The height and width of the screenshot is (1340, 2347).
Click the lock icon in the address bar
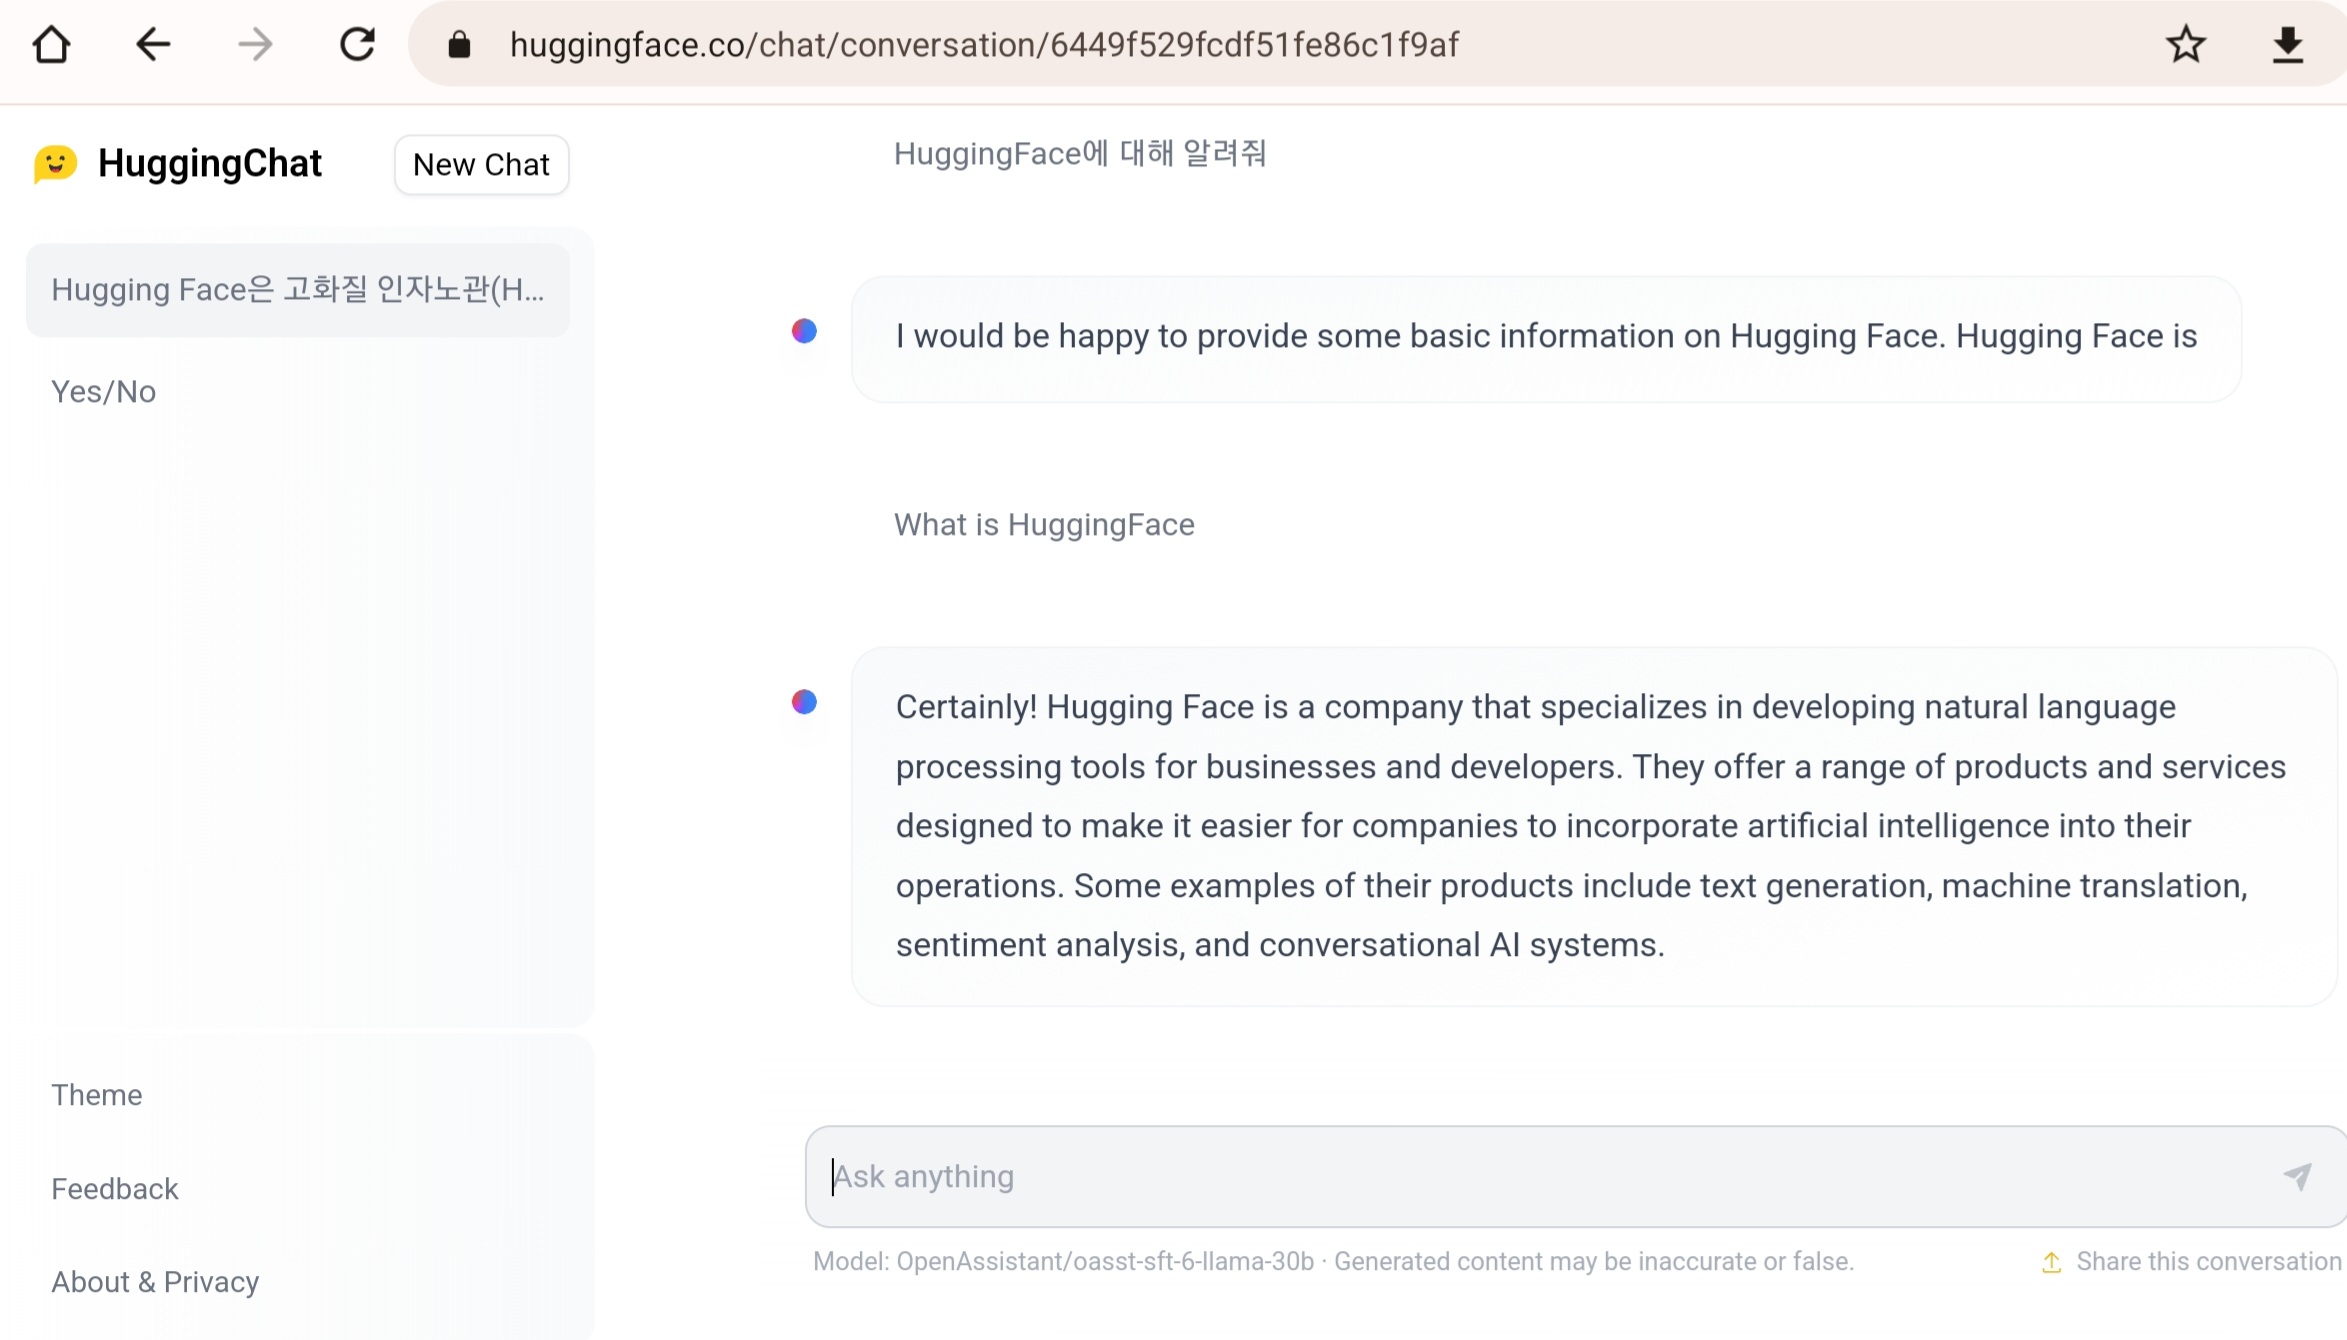tap(459, 45)
